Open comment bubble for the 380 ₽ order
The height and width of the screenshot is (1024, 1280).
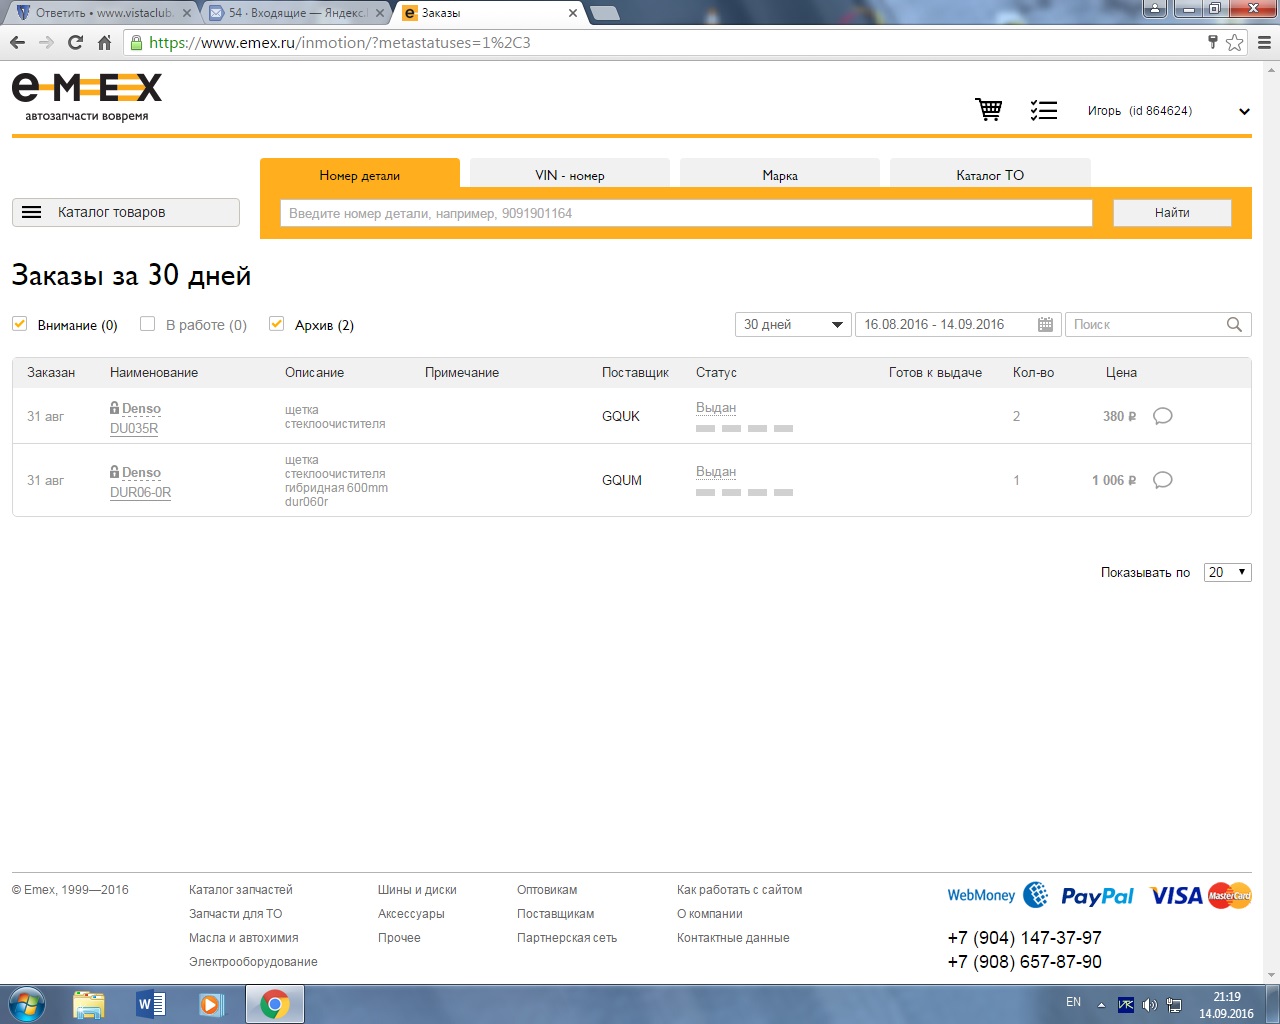(1162, 416)
